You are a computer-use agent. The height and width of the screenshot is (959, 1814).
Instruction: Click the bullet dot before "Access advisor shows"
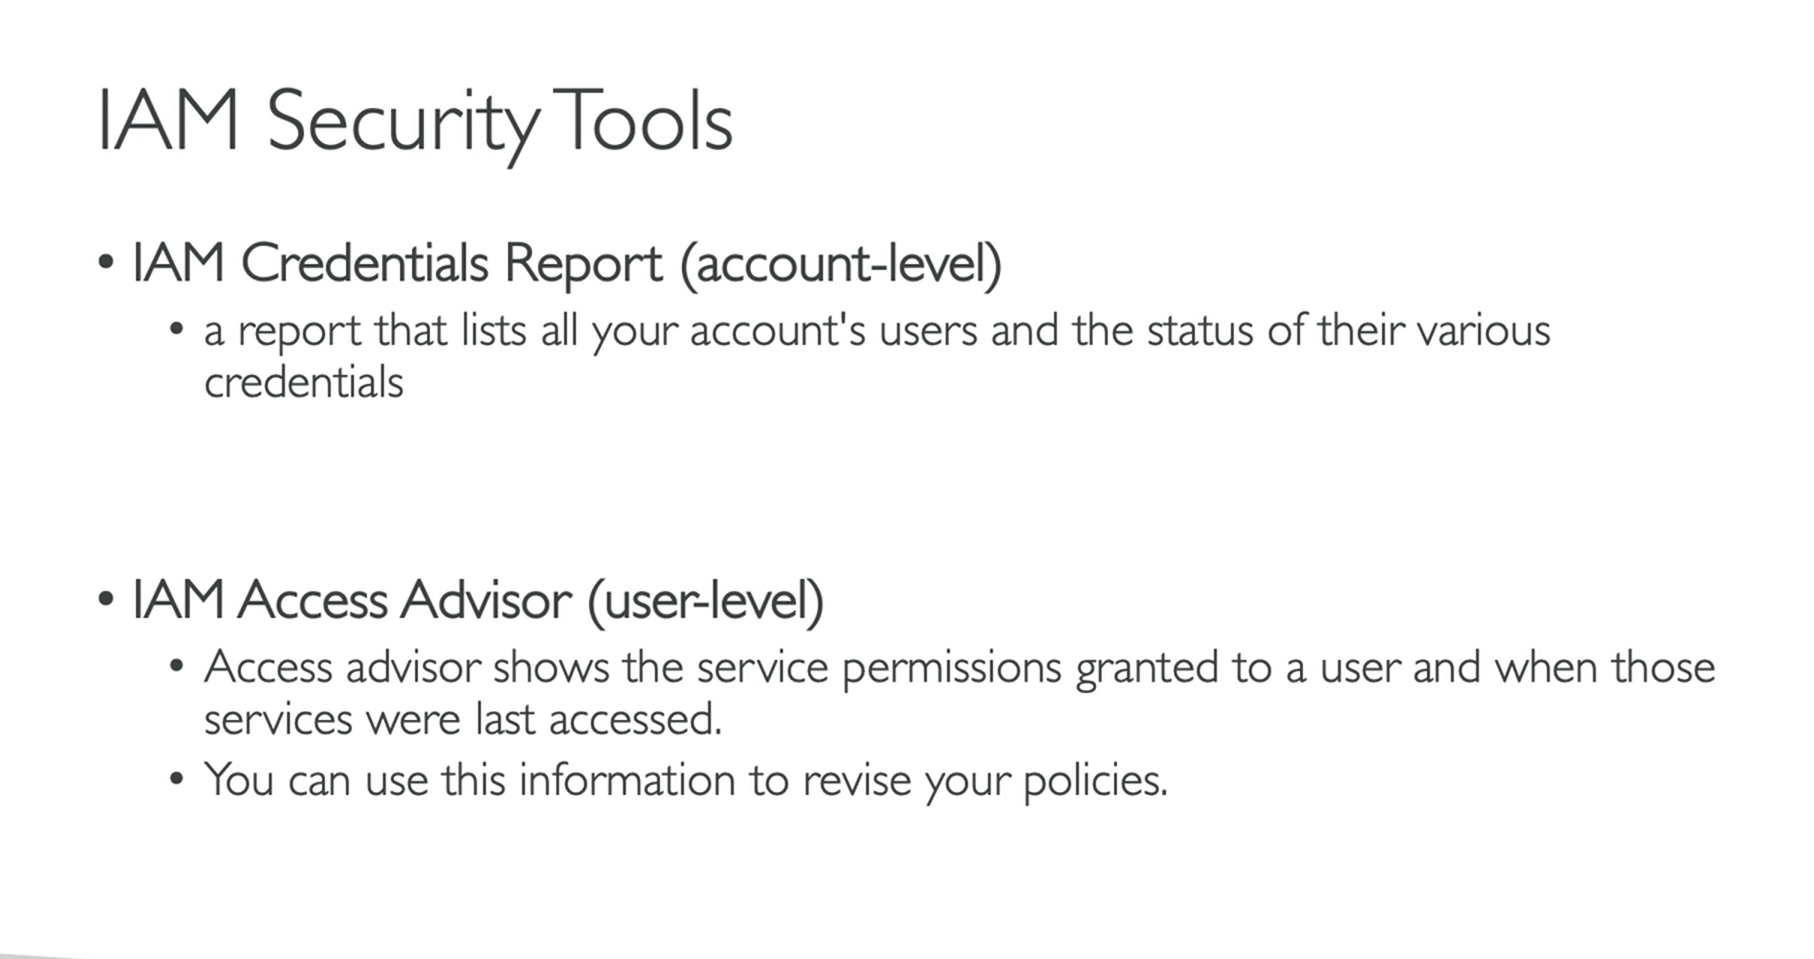177,665
